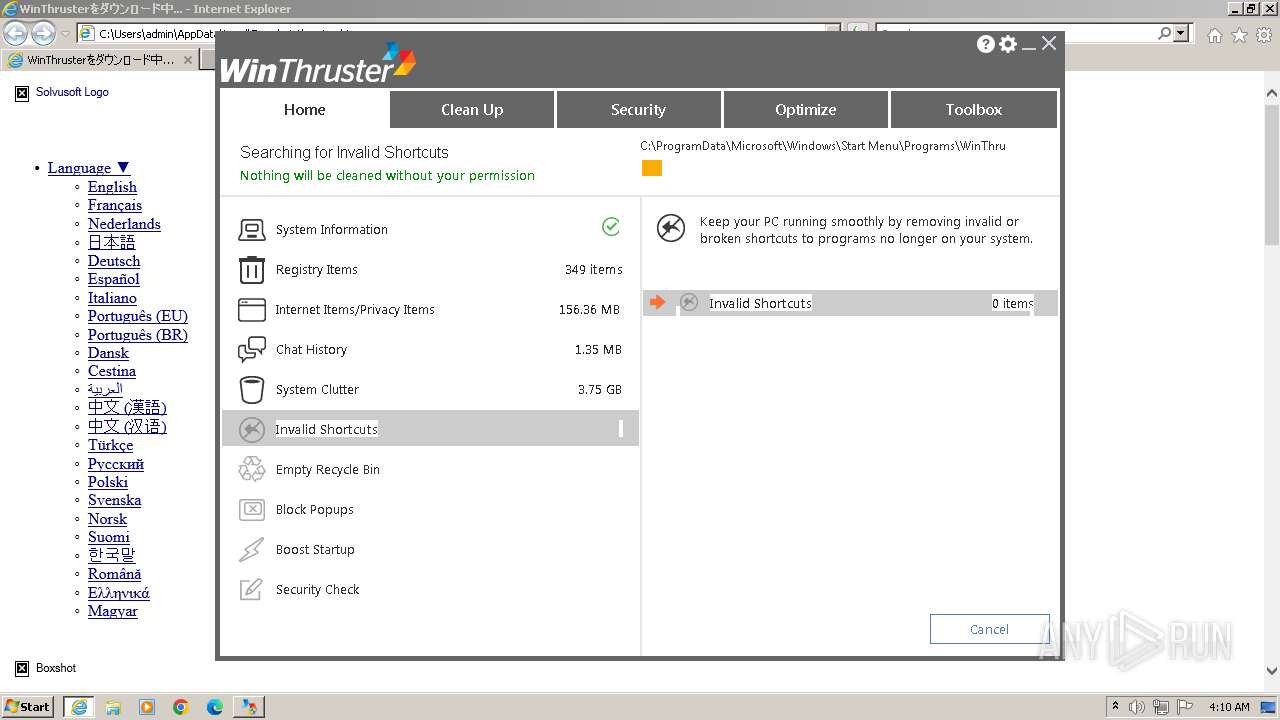This screenshot has width=1280, height=720.
Task: Select the Registry Items row label
Action: coord(316,270)
